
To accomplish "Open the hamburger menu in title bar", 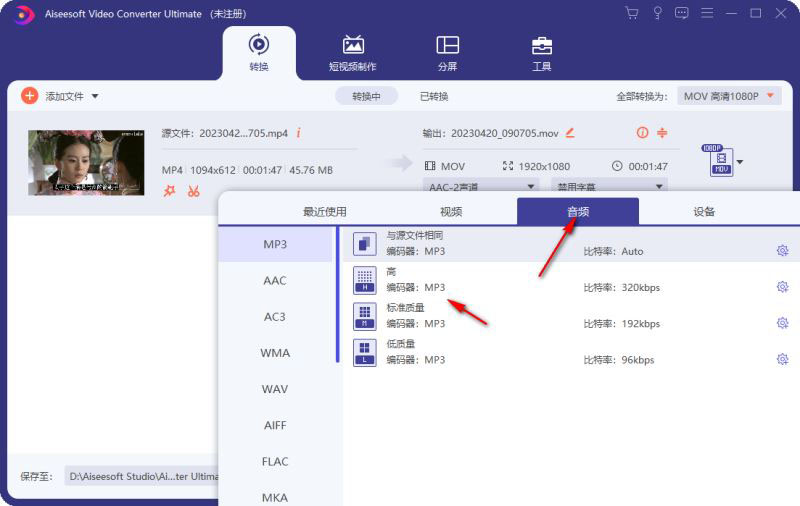I will pyautogui.click(x=707, y=13).
